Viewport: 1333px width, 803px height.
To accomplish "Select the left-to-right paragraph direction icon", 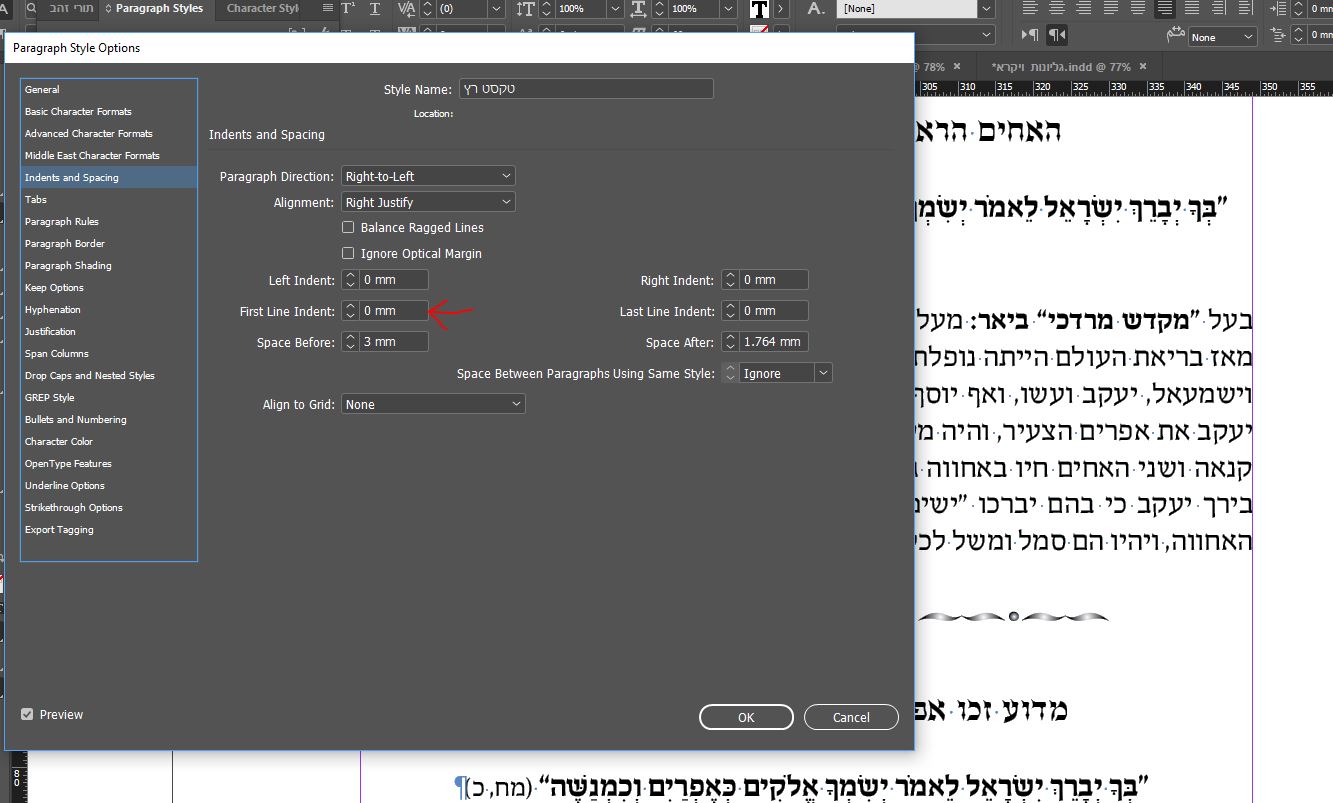I will 1031,34.
